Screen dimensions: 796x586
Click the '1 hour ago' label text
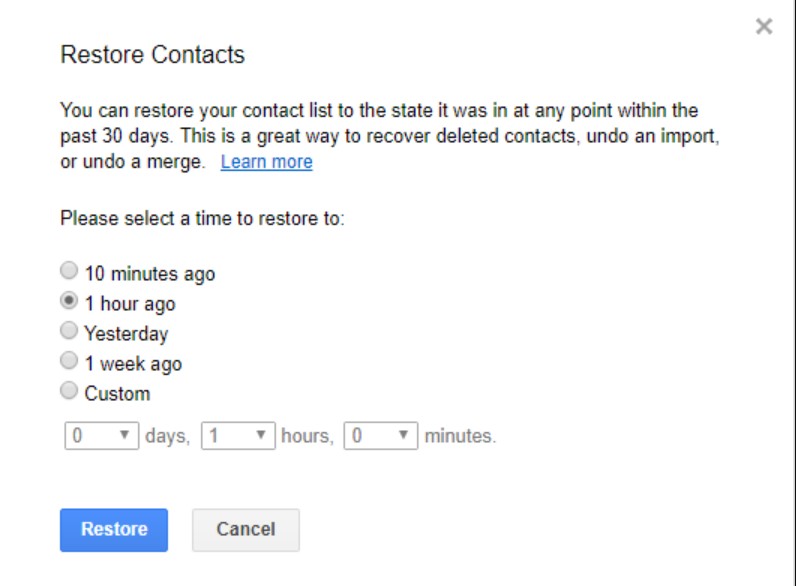point(130,304)
